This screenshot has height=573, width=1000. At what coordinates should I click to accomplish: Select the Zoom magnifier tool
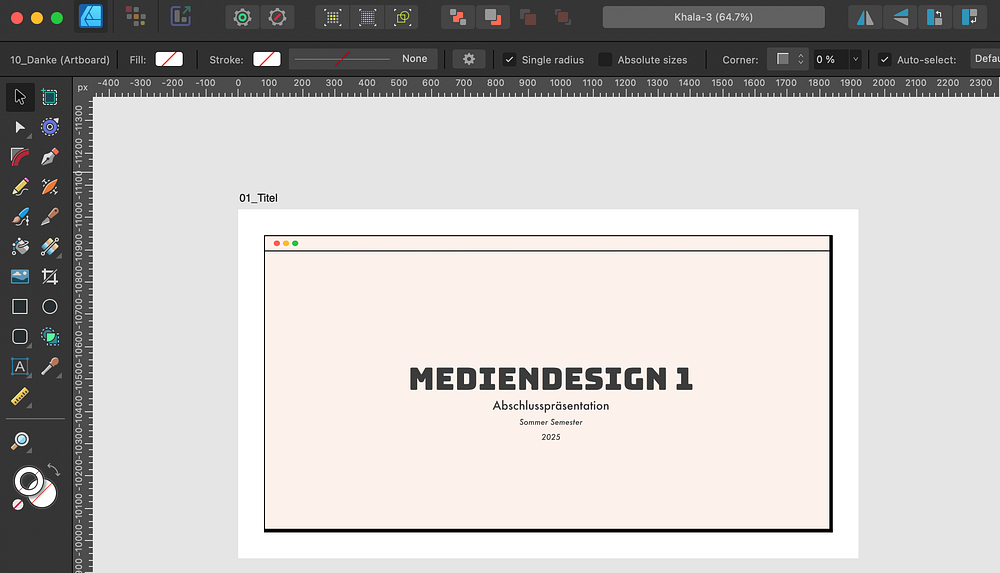point(20,441)
